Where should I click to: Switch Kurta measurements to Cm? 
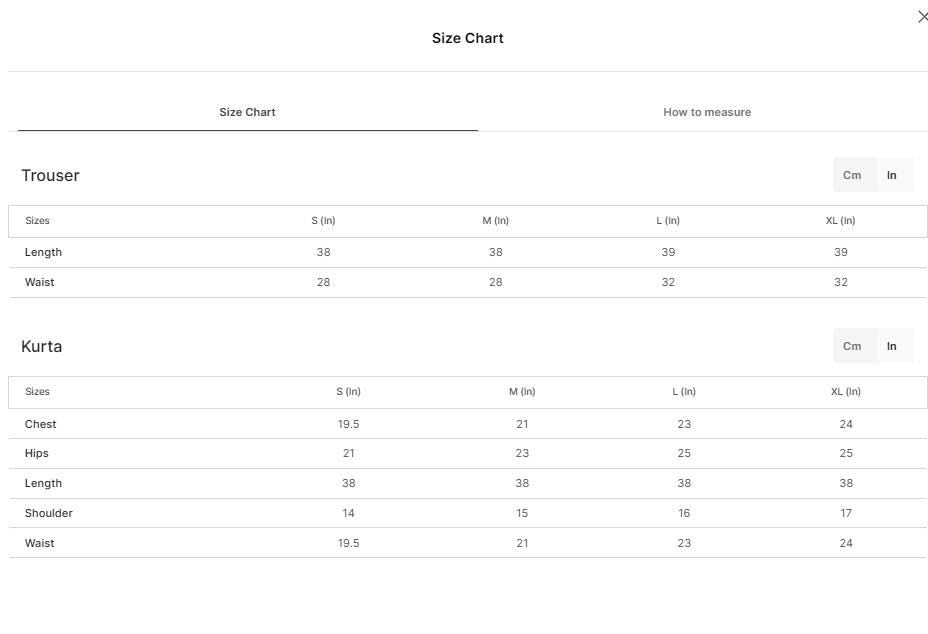click(x=852, y=346)
